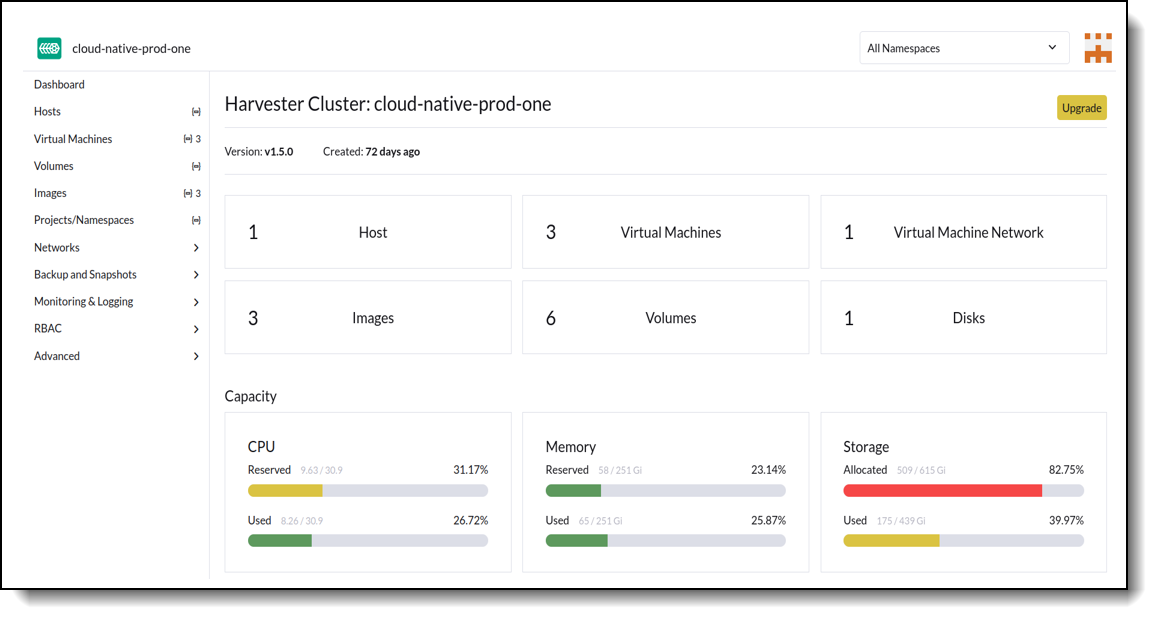Click the CPU card heading
Viewport: 1158px width, 620px height.
(261, 447)
